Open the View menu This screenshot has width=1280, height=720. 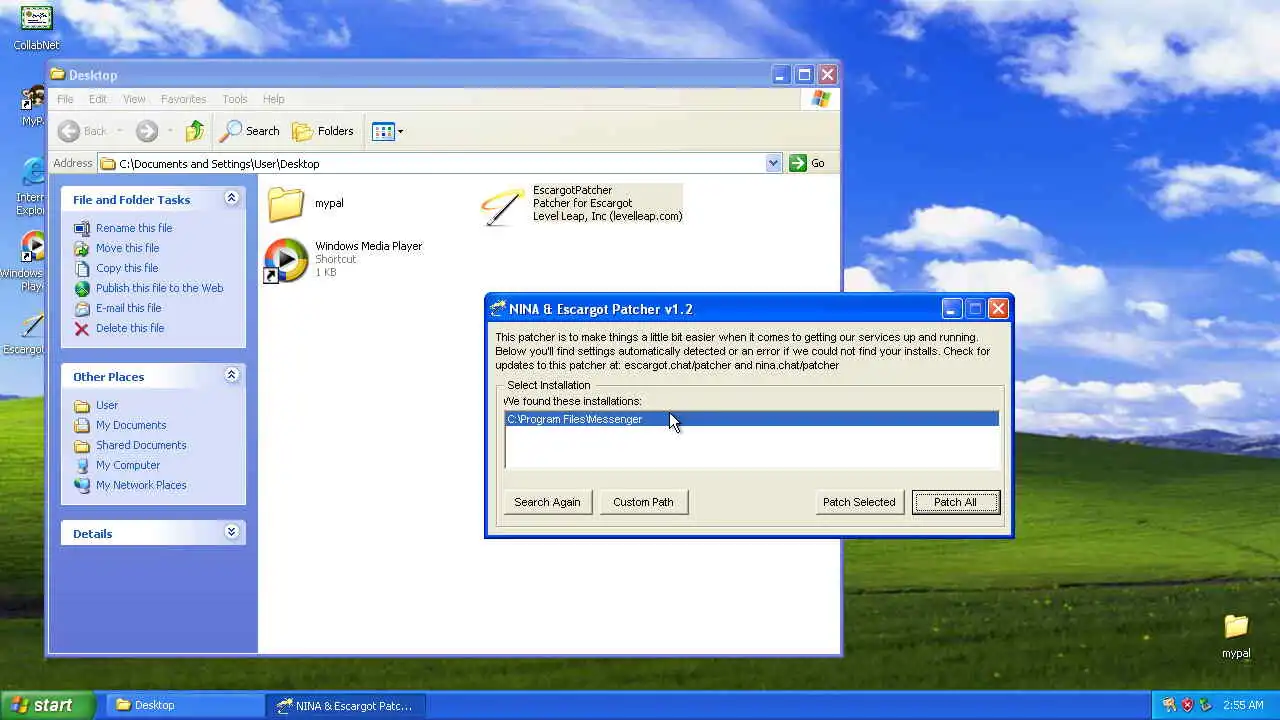pos(134,99)
